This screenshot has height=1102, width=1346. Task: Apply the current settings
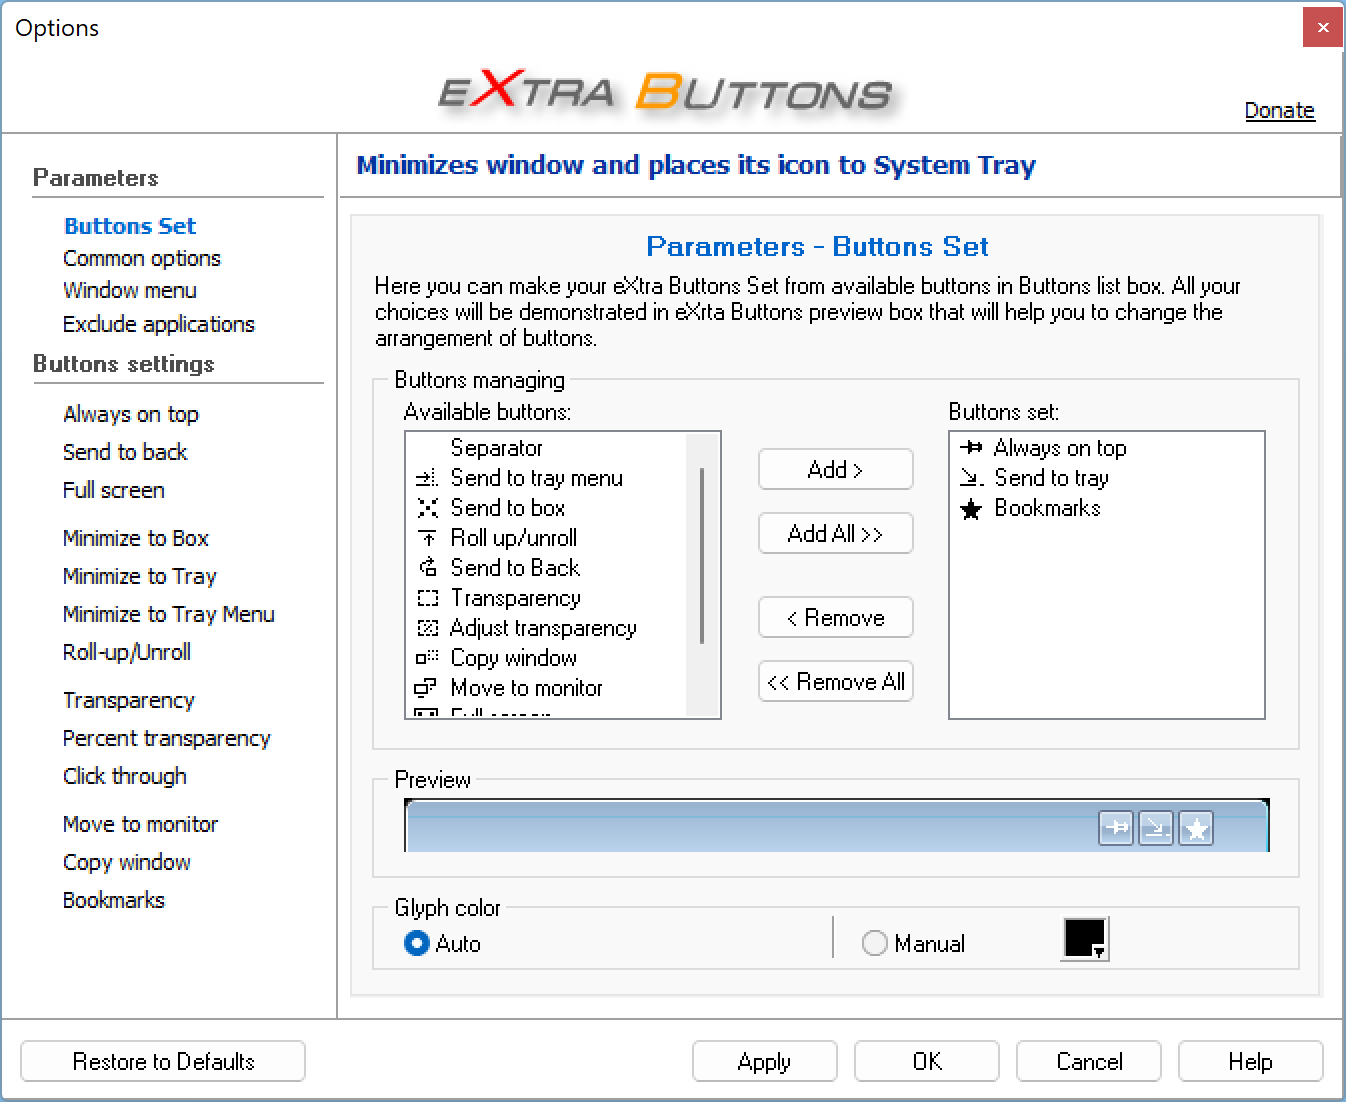765,1061
